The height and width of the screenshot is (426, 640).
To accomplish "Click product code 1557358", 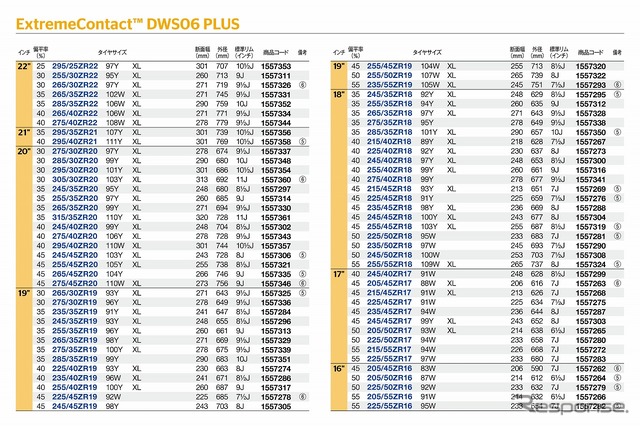I will click(x=276, y=142).
